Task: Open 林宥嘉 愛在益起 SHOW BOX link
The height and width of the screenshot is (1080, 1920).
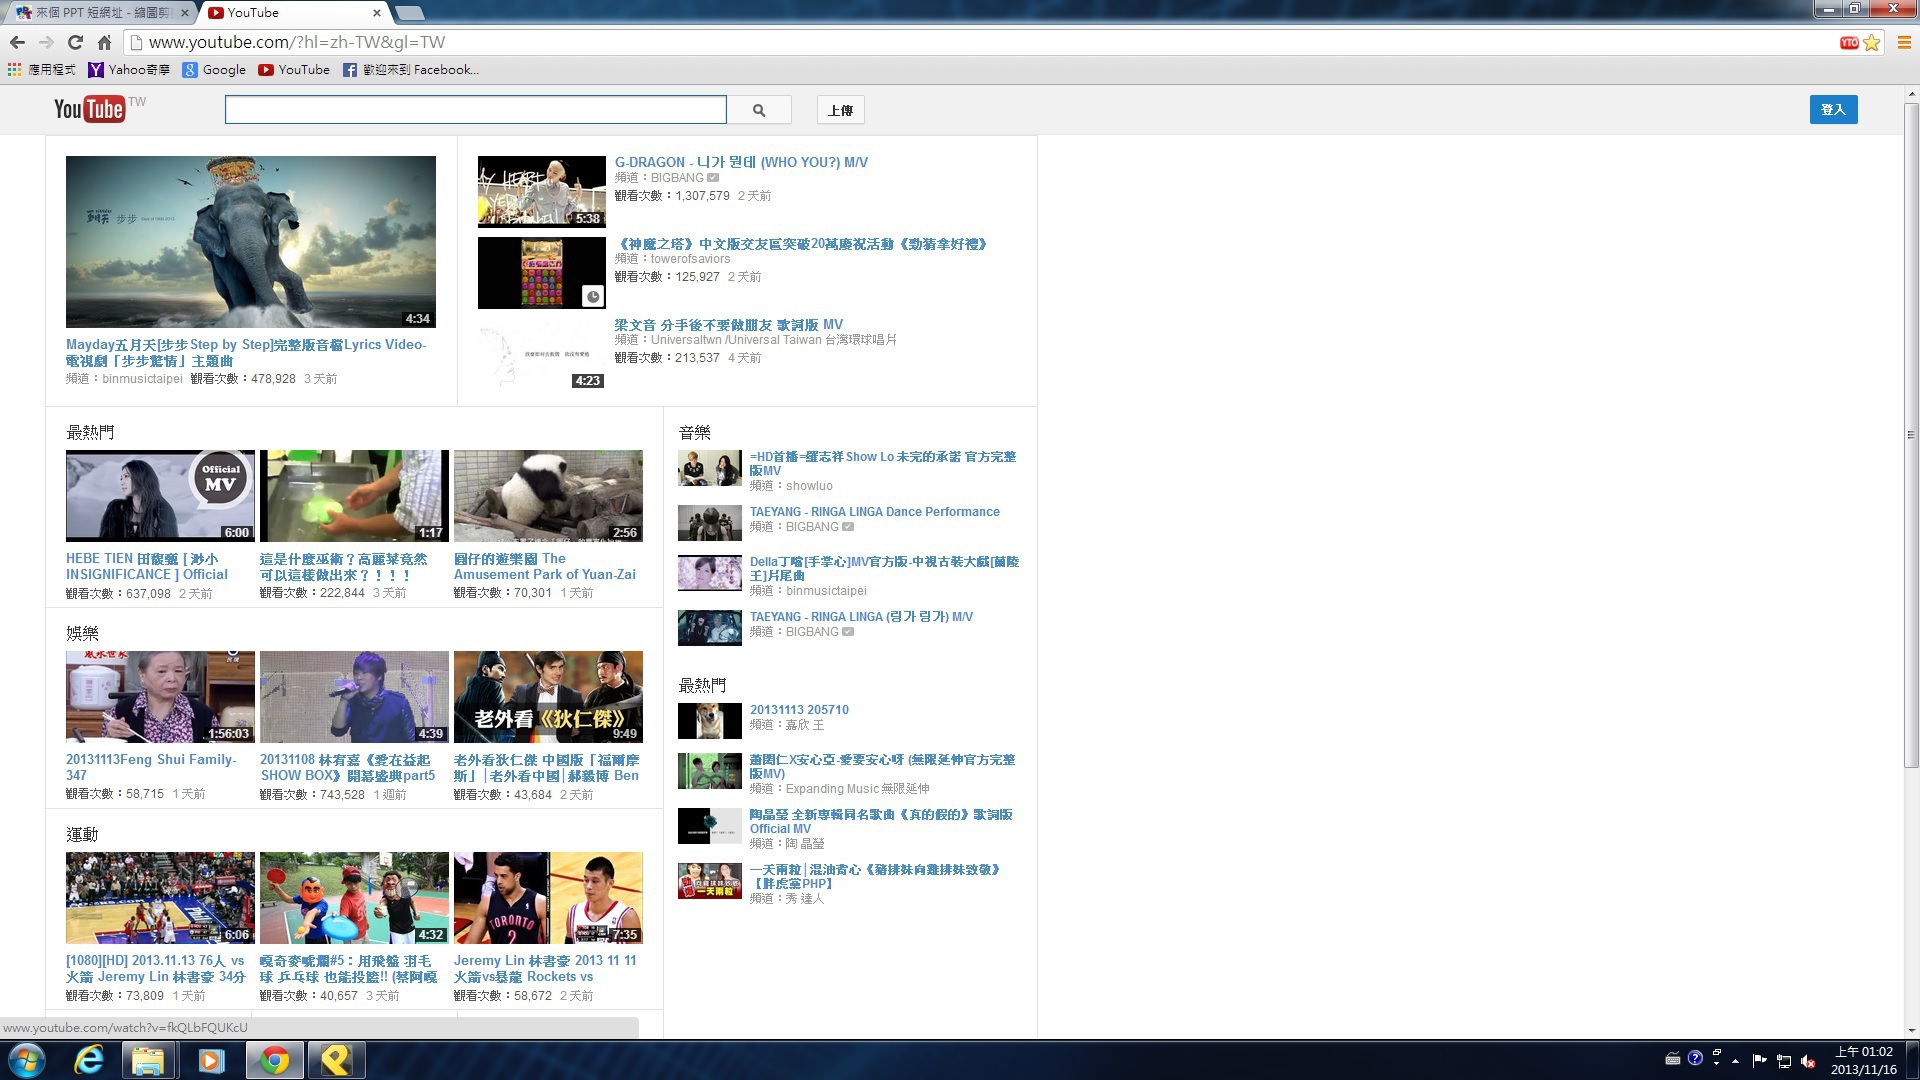Action: [347, 768]
